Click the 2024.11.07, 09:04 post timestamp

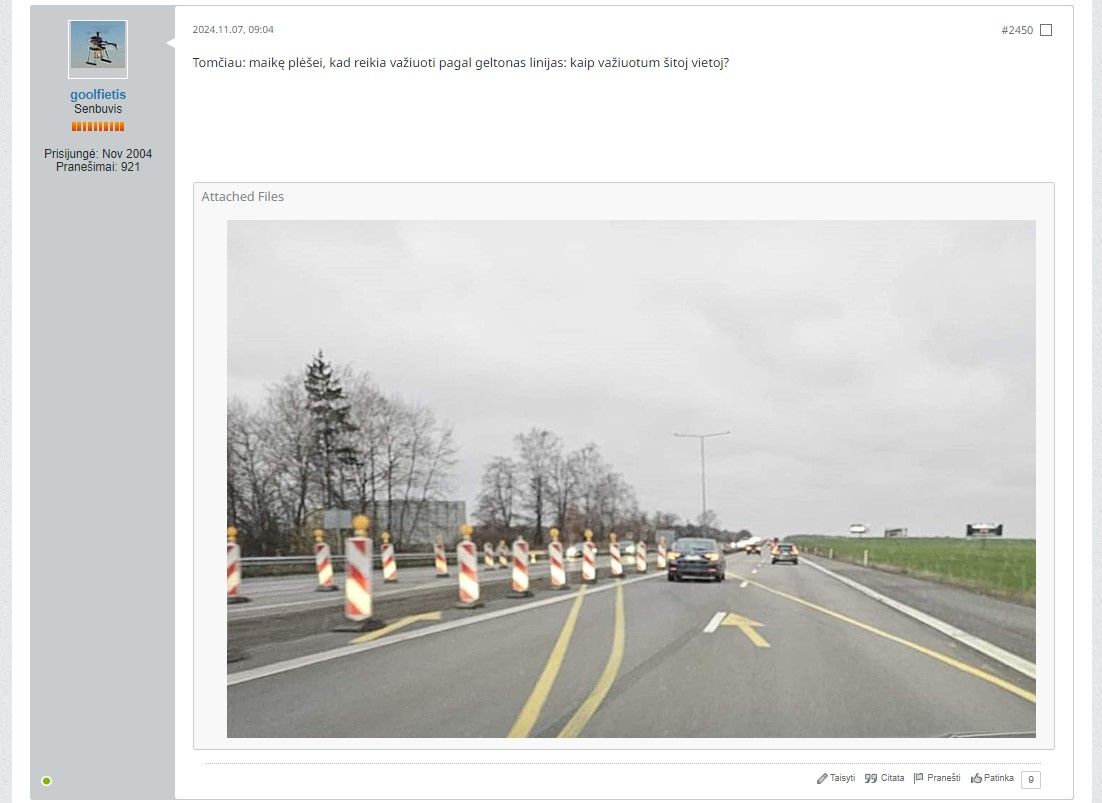pos(233,30)
